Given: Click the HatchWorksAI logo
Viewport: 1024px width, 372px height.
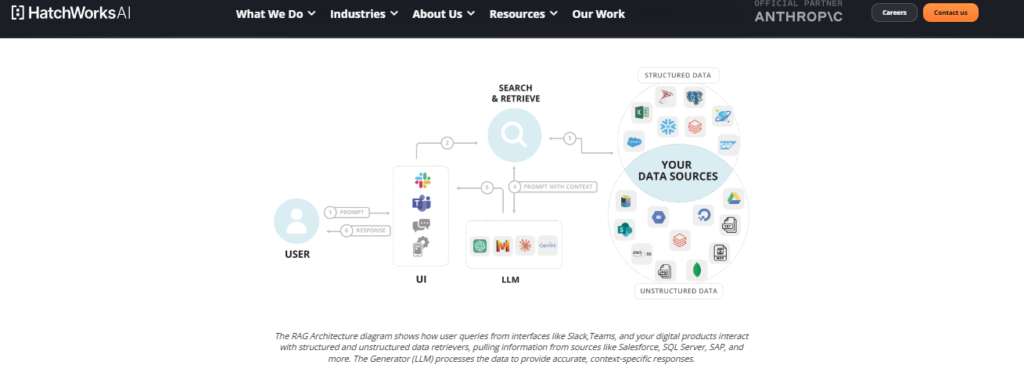Looking at the screenshot, I should coord(71,13).
